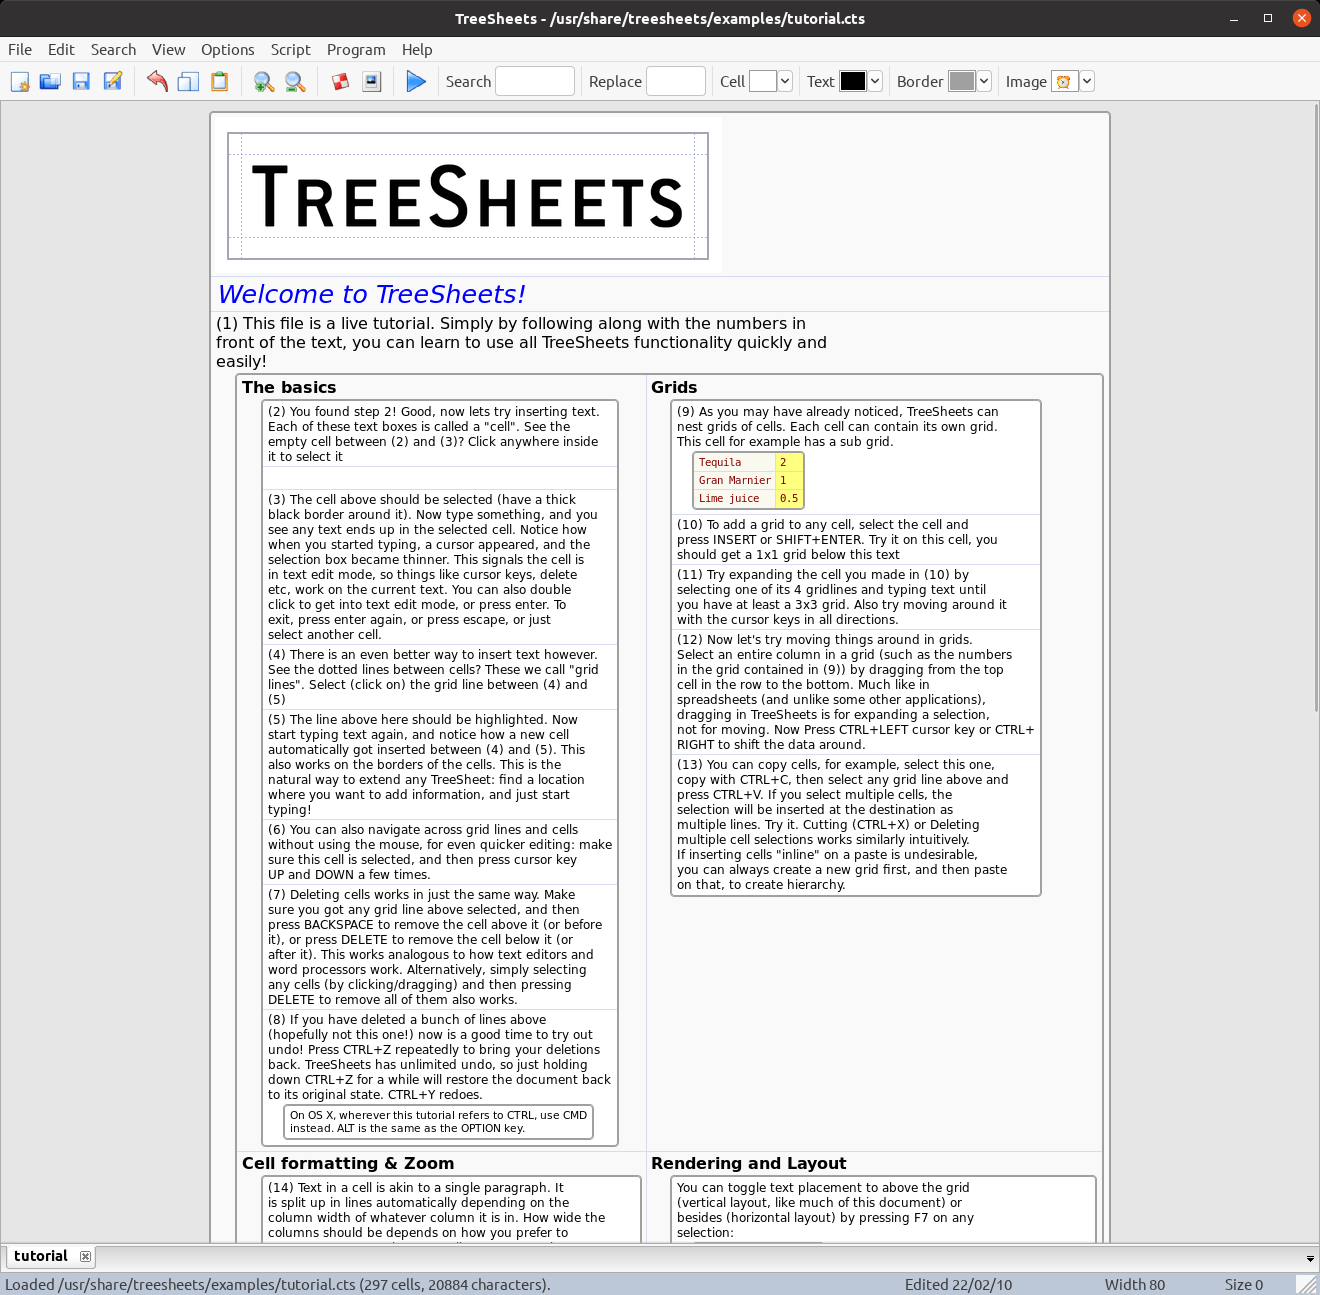Click the yellow '2' value cell

[x=789, y=462]
